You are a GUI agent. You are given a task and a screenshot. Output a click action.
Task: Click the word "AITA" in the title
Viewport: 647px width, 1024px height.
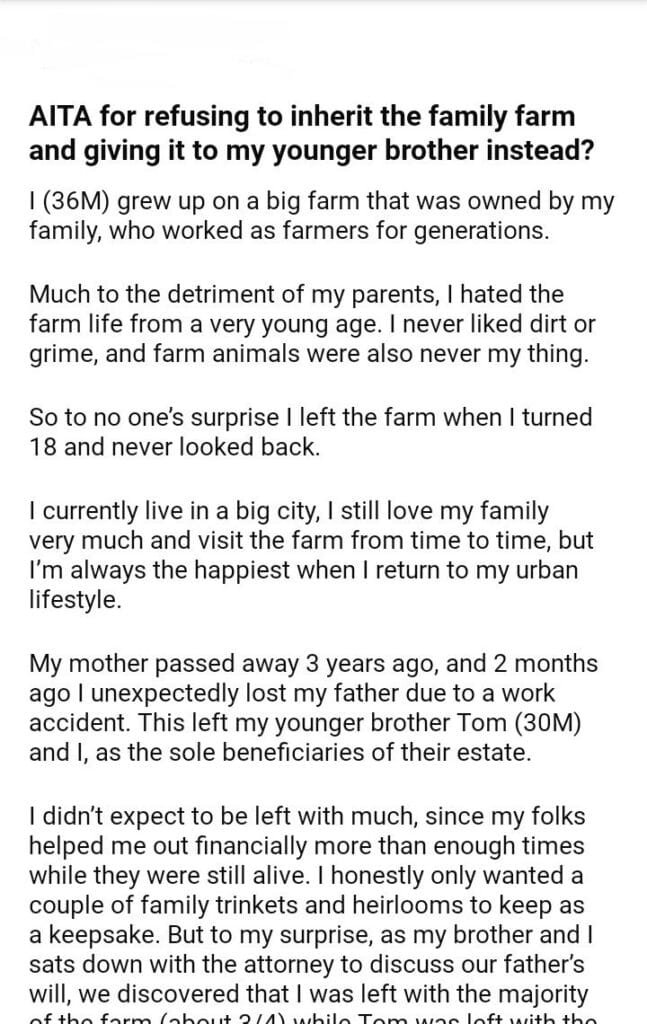click(59, 116)
